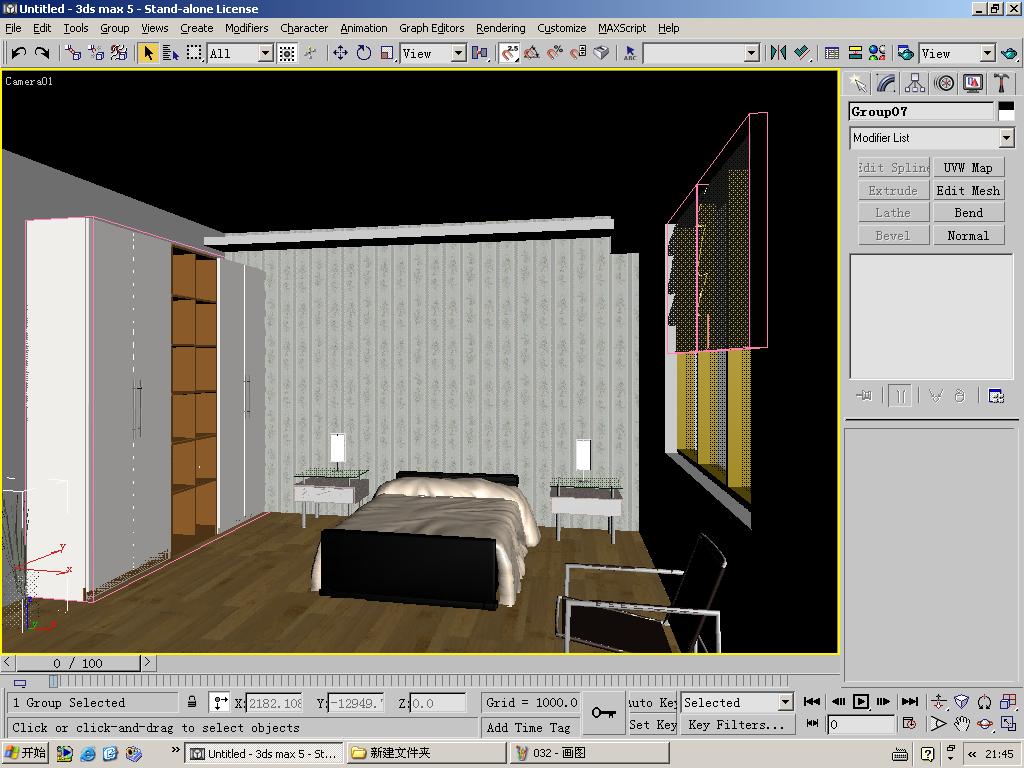Click the Rectangular Selection Region icon
This screenshot has height=768, width=1024.
[194, 53]
